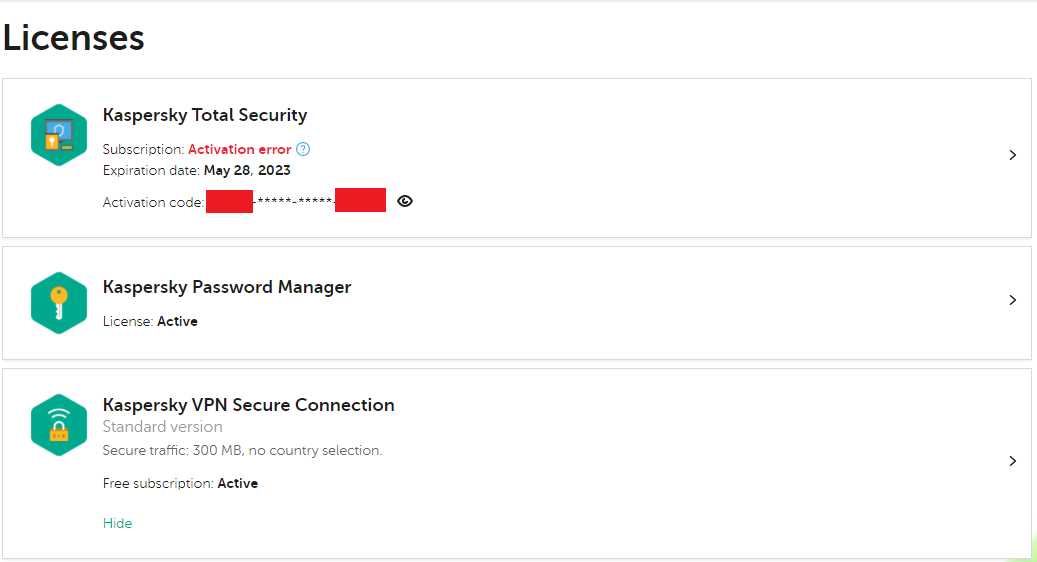The image size is (1037, 562).
Task: Click the Secure traffic 300 MB text
Action: [242, 450]
